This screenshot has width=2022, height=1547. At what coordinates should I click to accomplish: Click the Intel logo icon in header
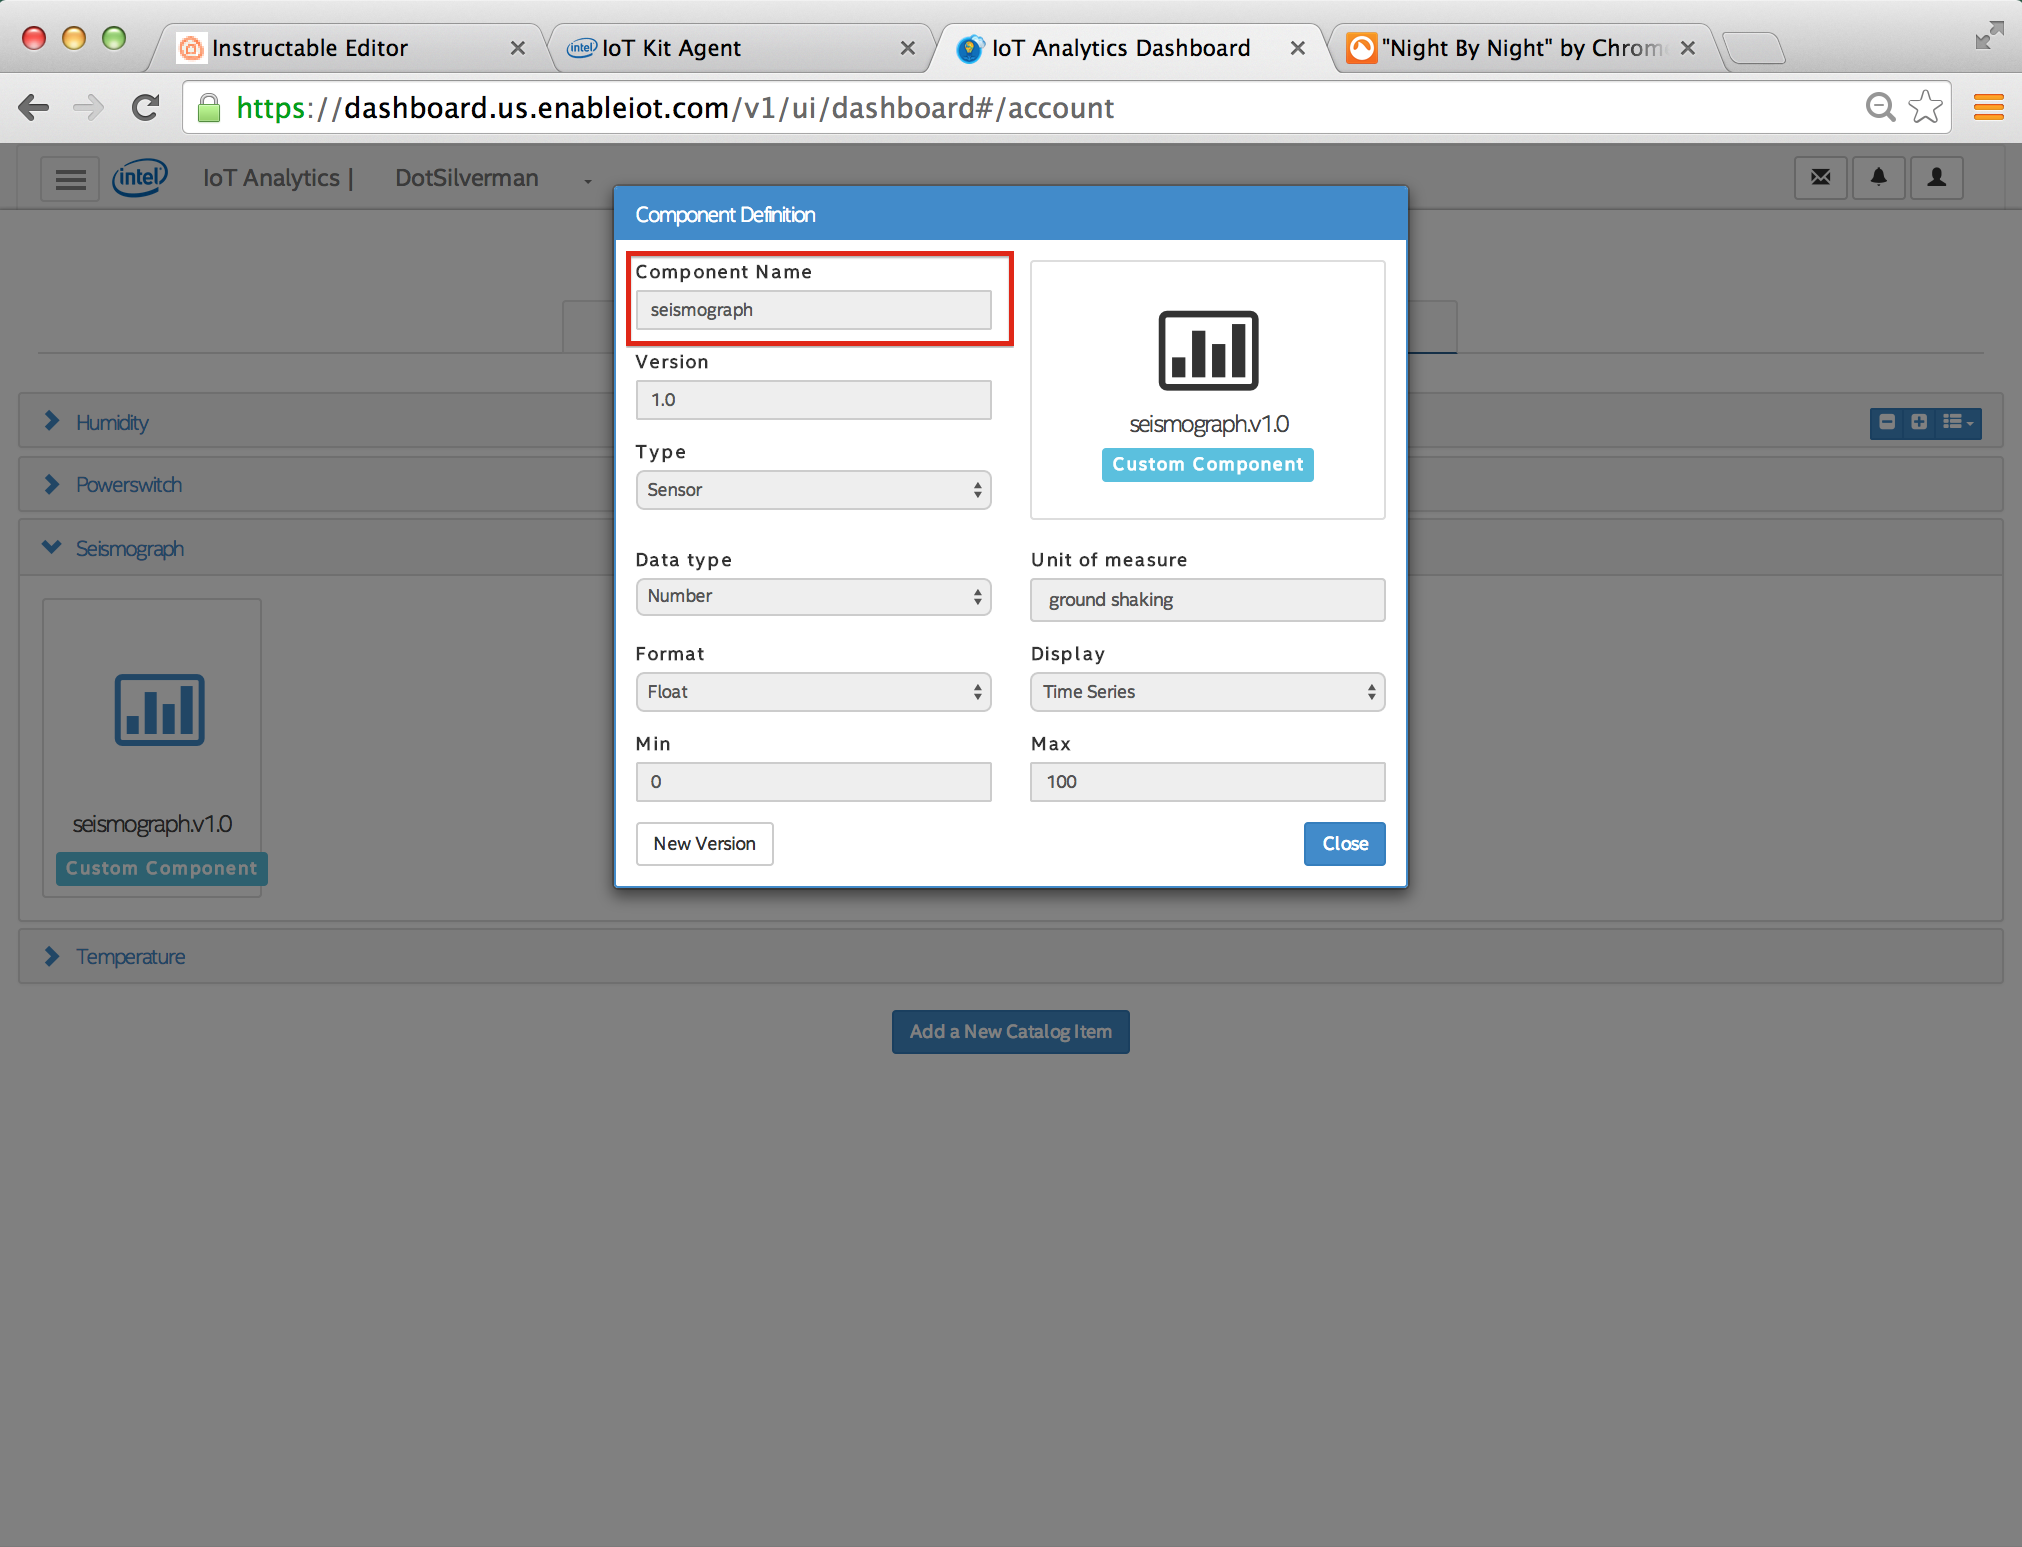click(x=138, y=177)
